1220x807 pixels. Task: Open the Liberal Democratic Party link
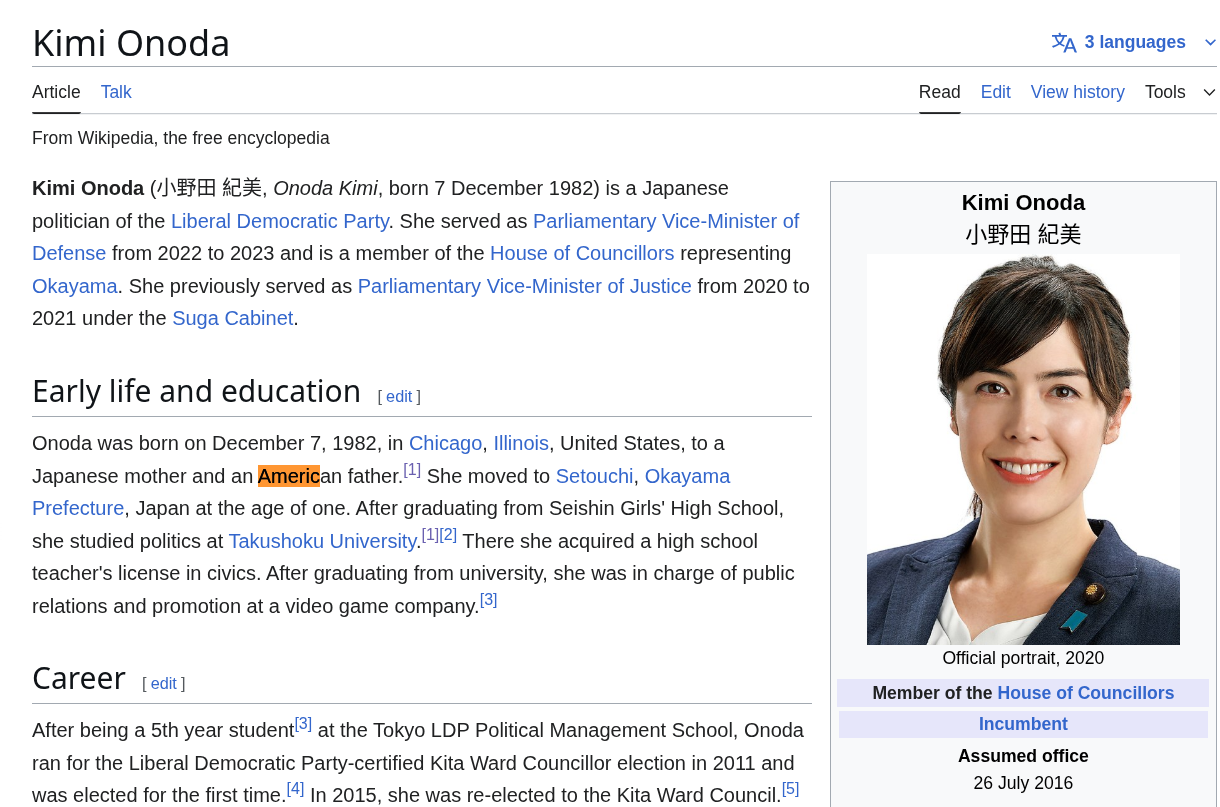[280, 221]
